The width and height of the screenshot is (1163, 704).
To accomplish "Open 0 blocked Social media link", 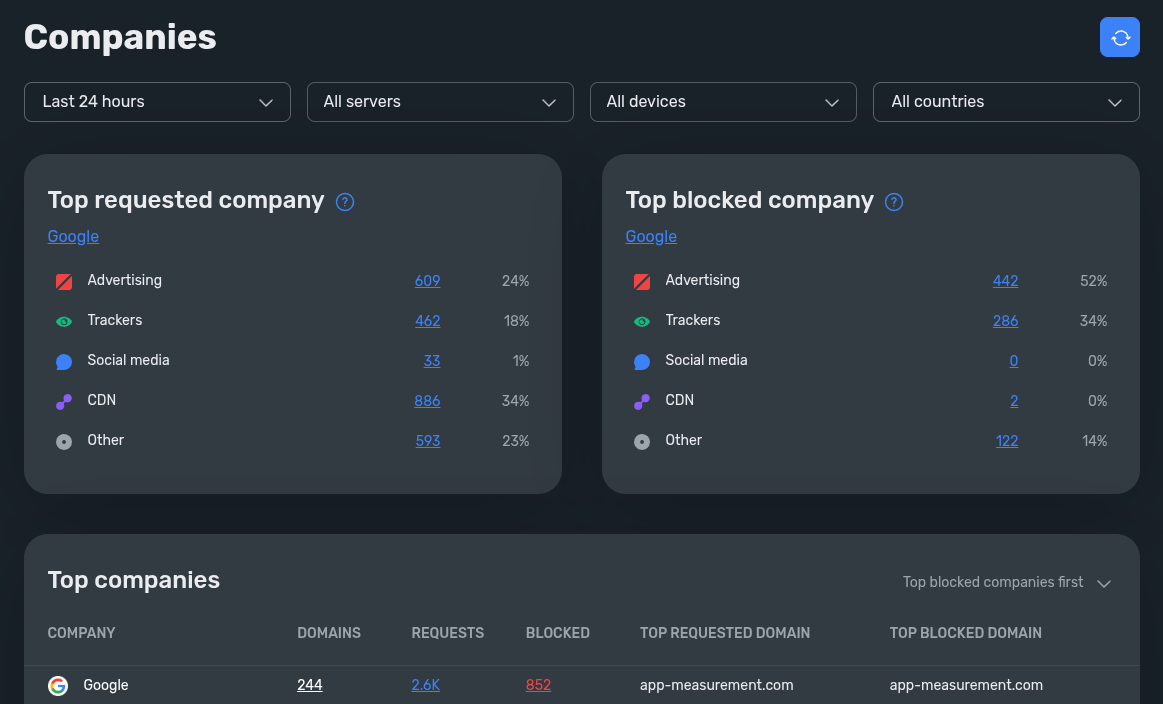I will pos(1014,361).
